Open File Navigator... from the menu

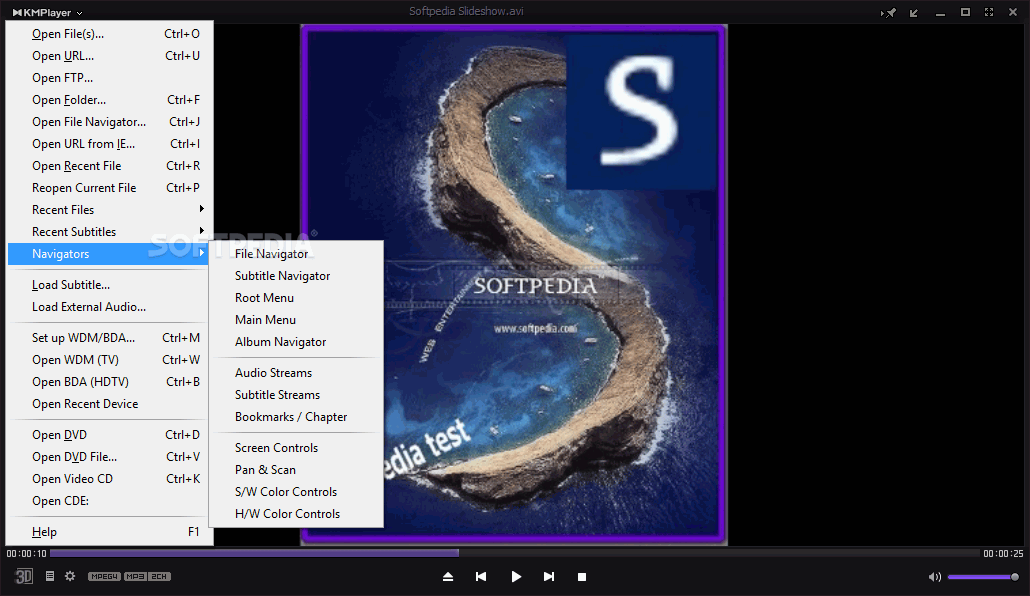click(110, 122)
